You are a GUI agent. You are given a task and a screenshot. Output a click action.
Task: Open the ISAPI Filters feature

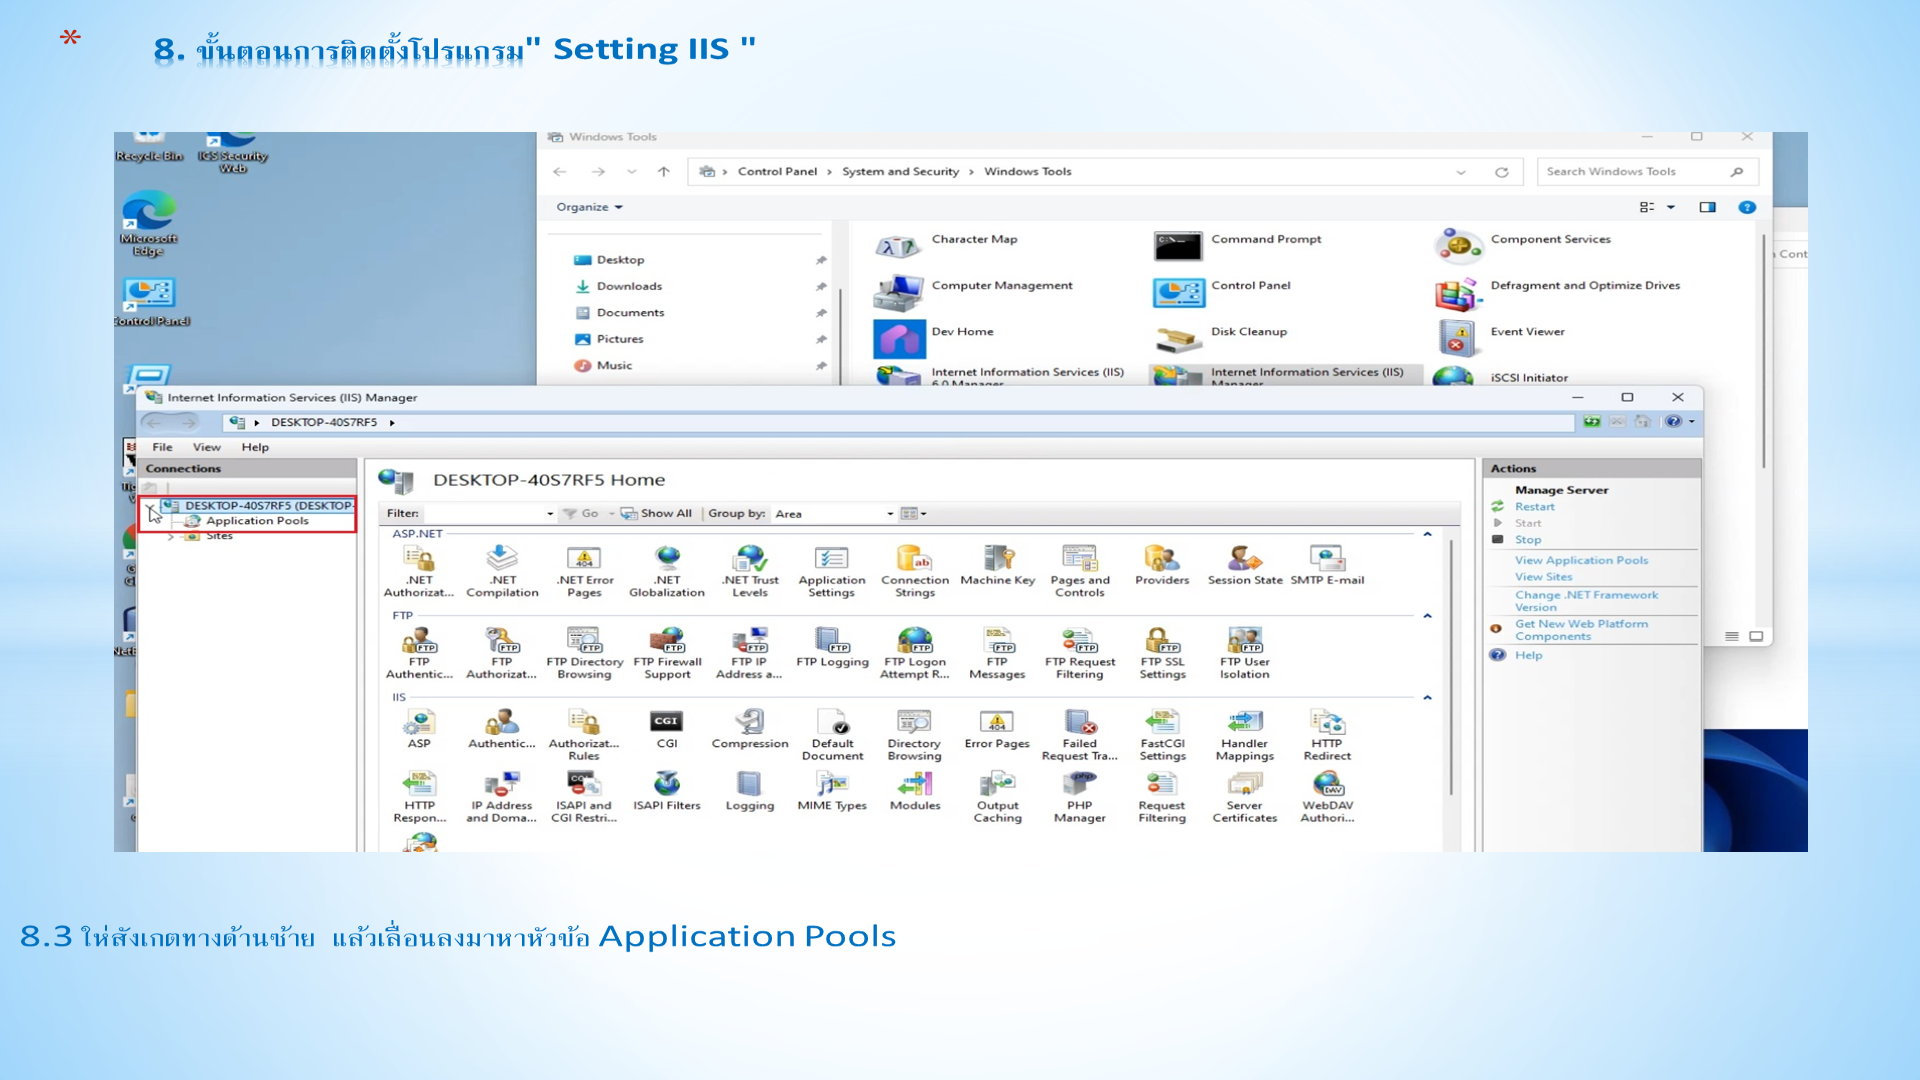tap(667, 791)
